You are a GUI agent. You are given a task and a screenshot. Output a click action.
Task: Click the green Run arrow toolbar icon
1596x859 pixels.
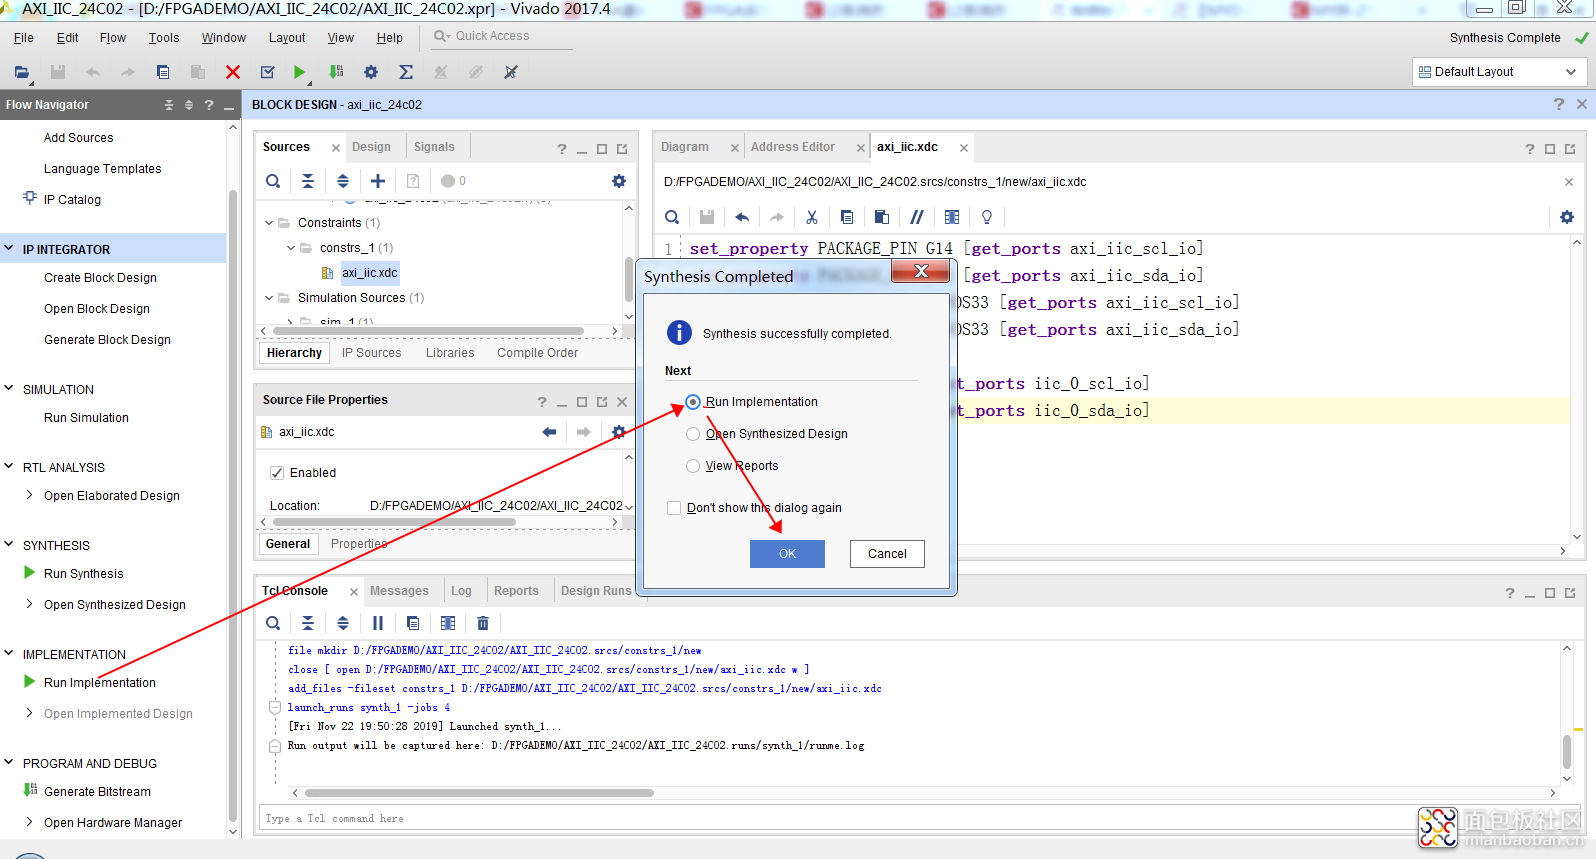click(x=299, y=72)
